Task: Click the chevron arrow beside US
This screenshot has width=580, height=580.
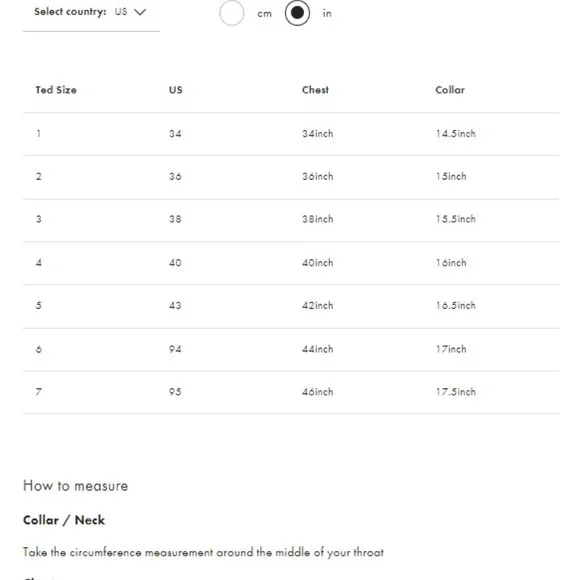Action: (140, 12)
